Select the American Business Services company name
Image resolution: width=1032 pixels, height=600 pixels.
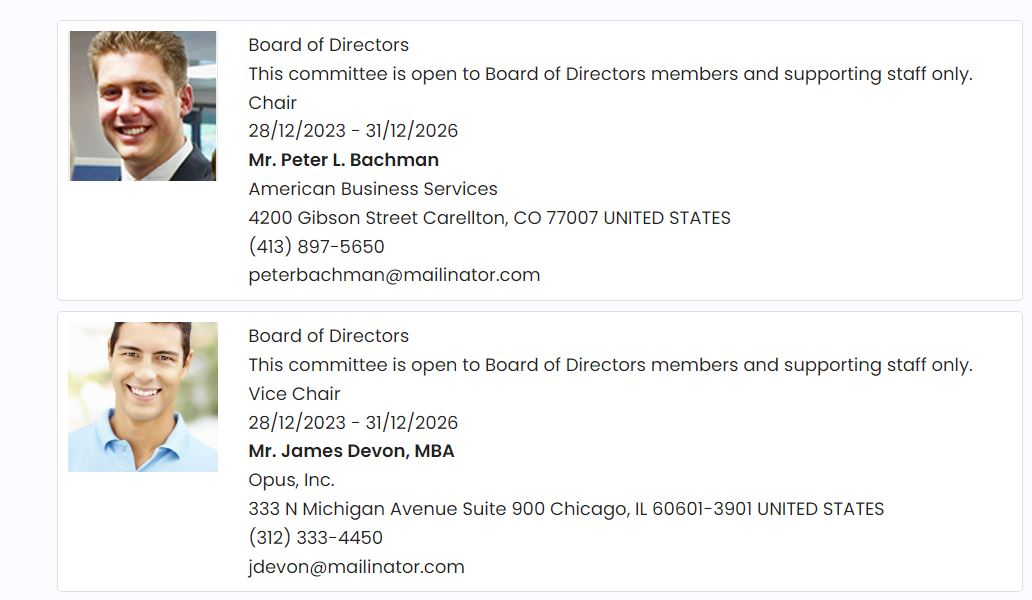coord(372,189)
